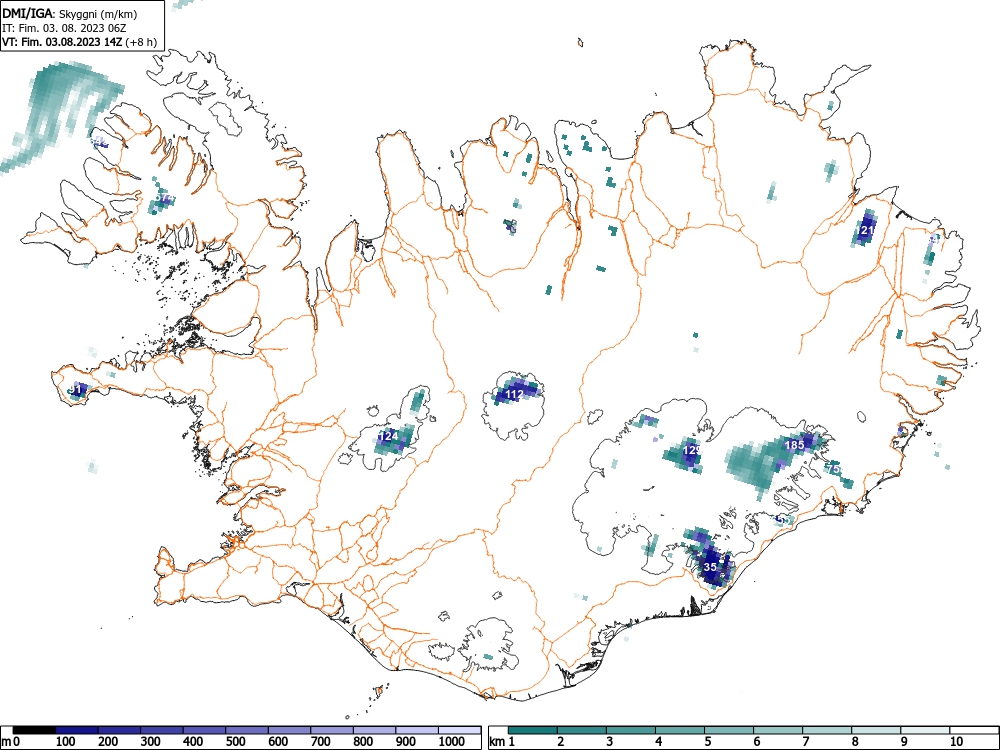
Task: Click the 'm' unit label on the legend
Action: coord(5,742)
